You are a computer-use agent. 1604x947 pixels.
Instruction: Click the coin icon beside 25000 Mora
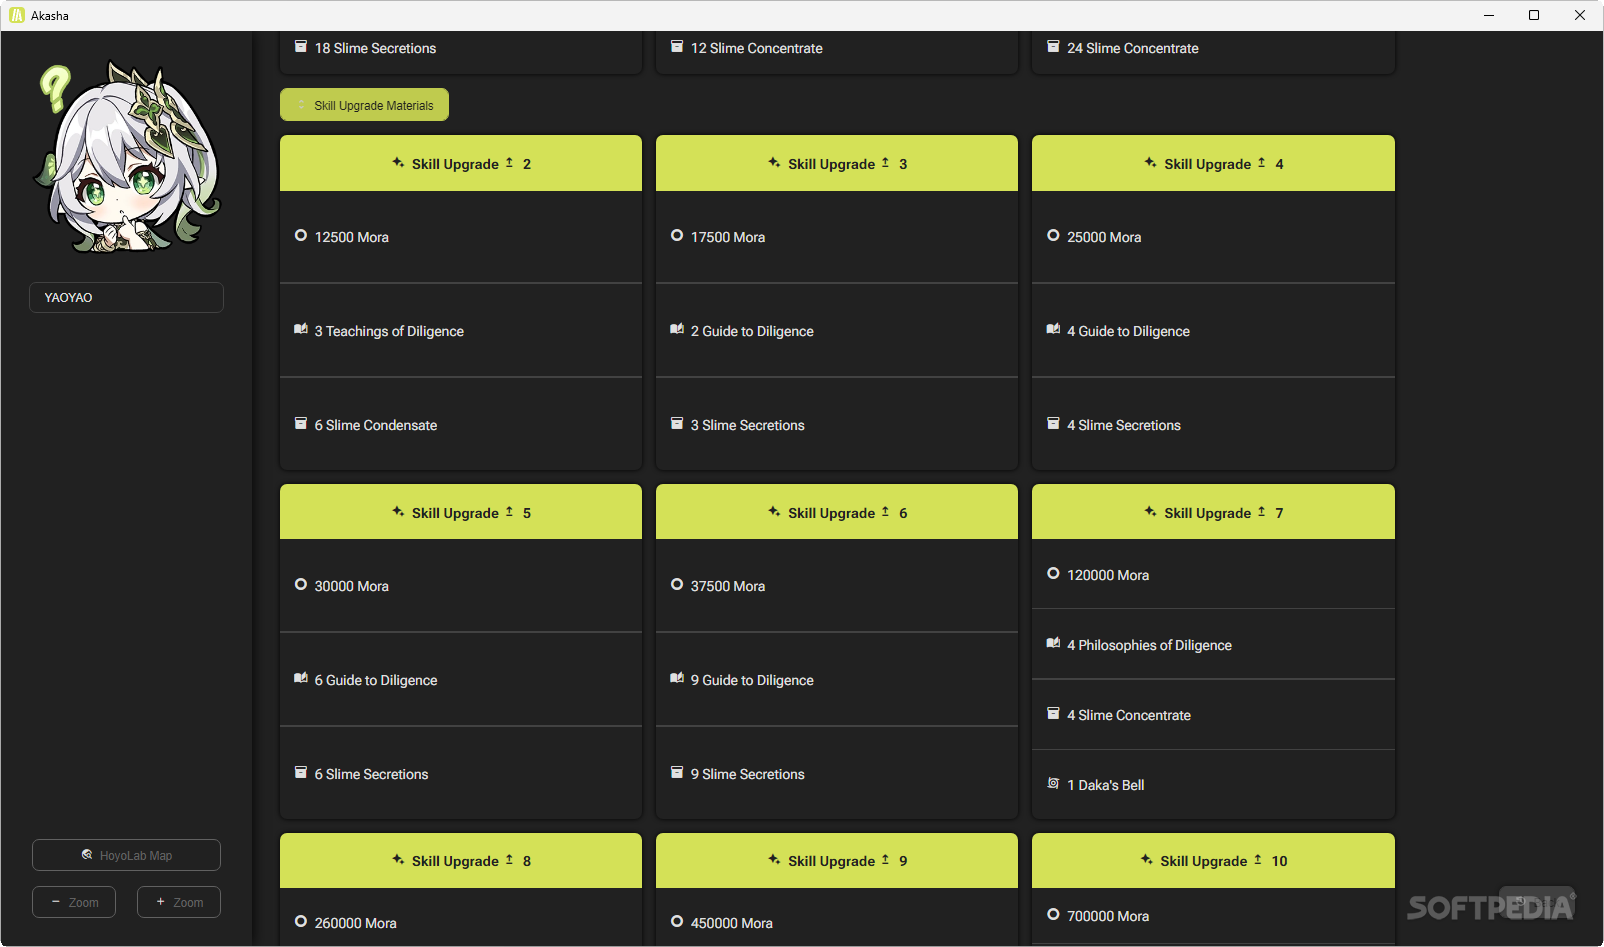coord(1053,235)
